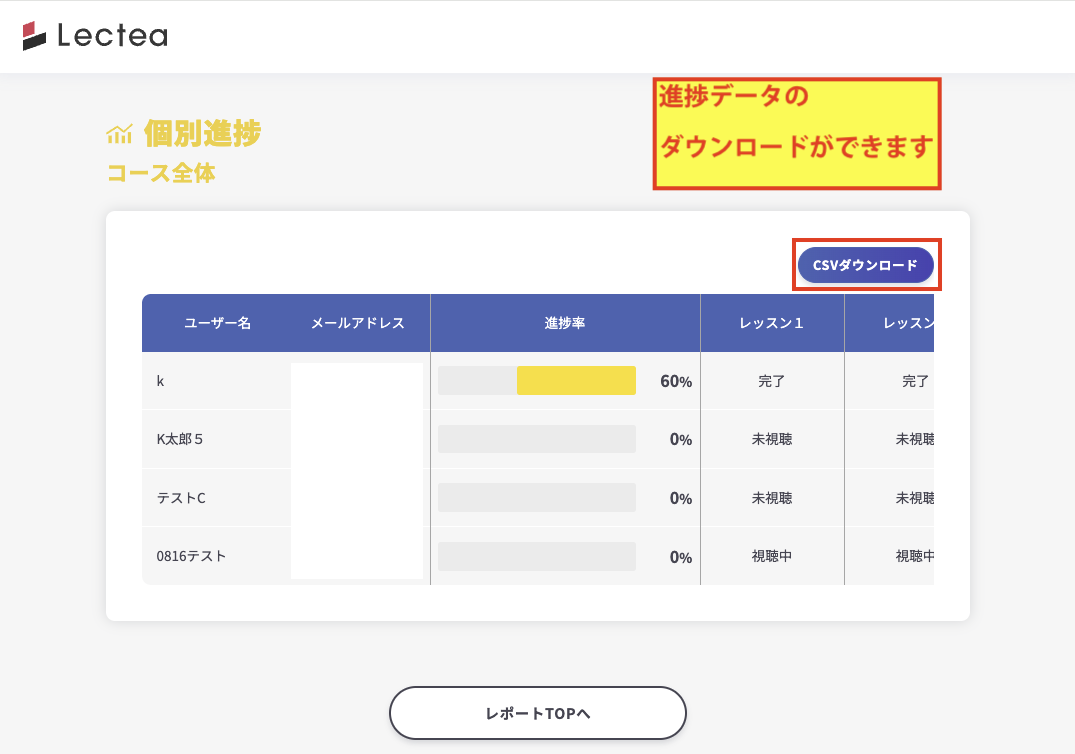Viewport: 1075px width, 754px height.
Task: Select user name k in table
Action: (161, 381)
